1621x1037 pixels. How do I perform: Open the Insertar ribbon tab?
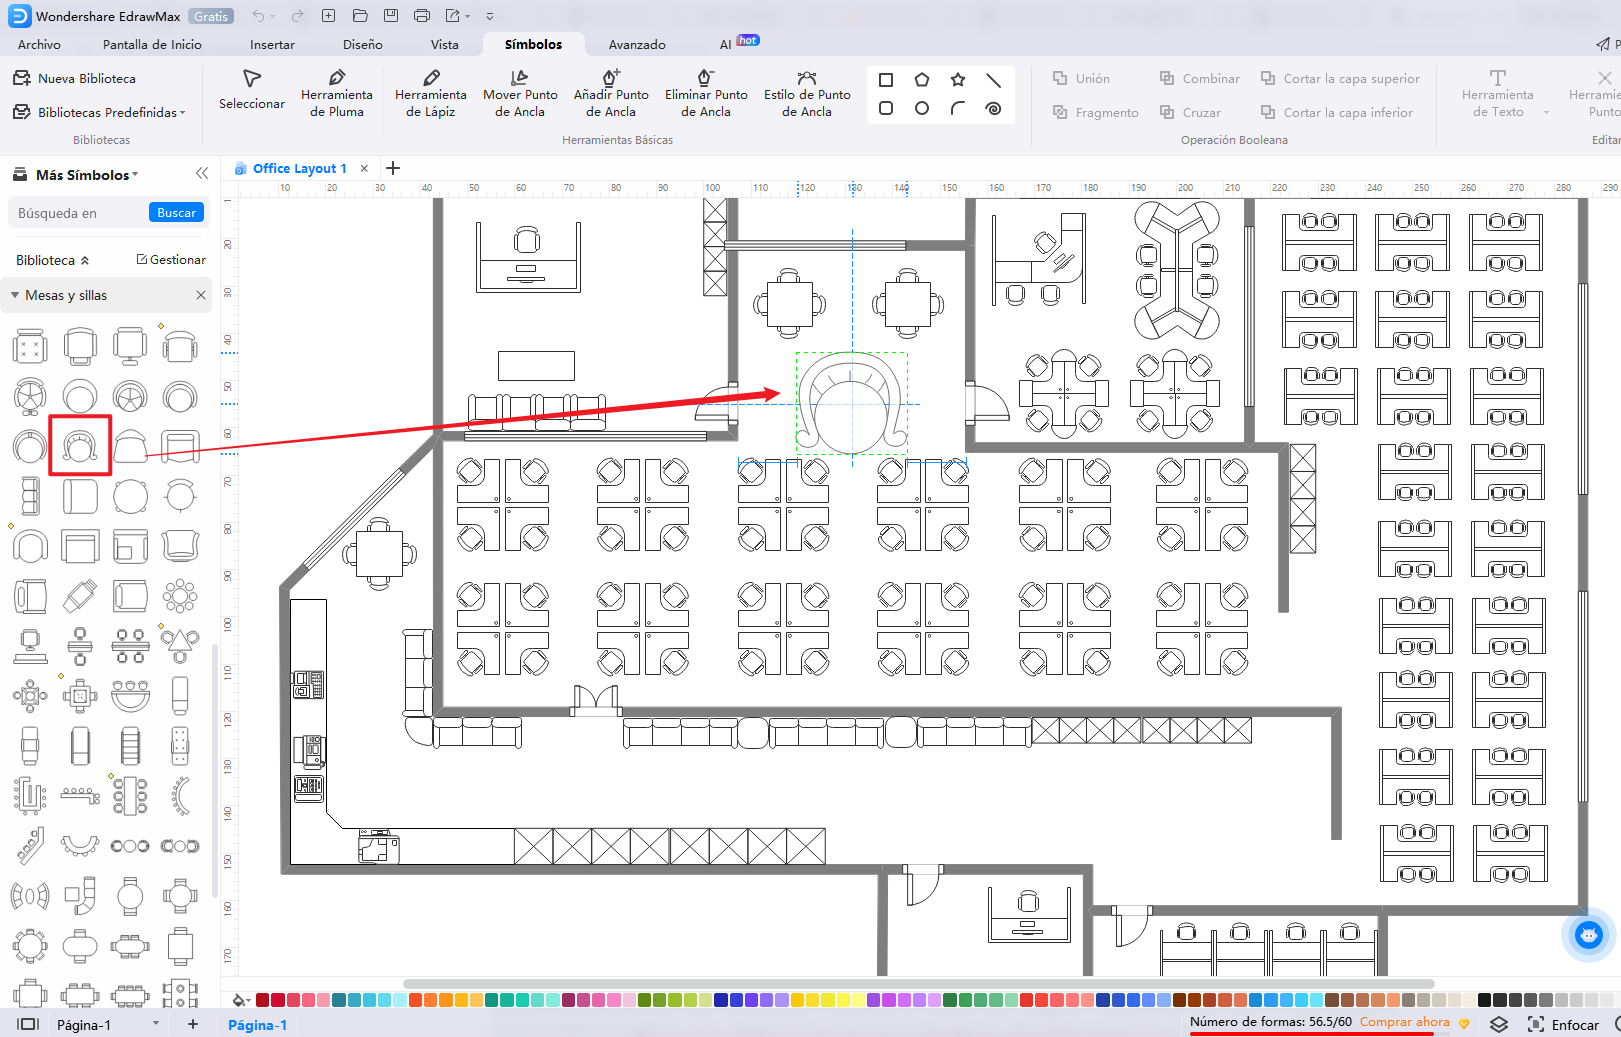[x=272, y=45]
